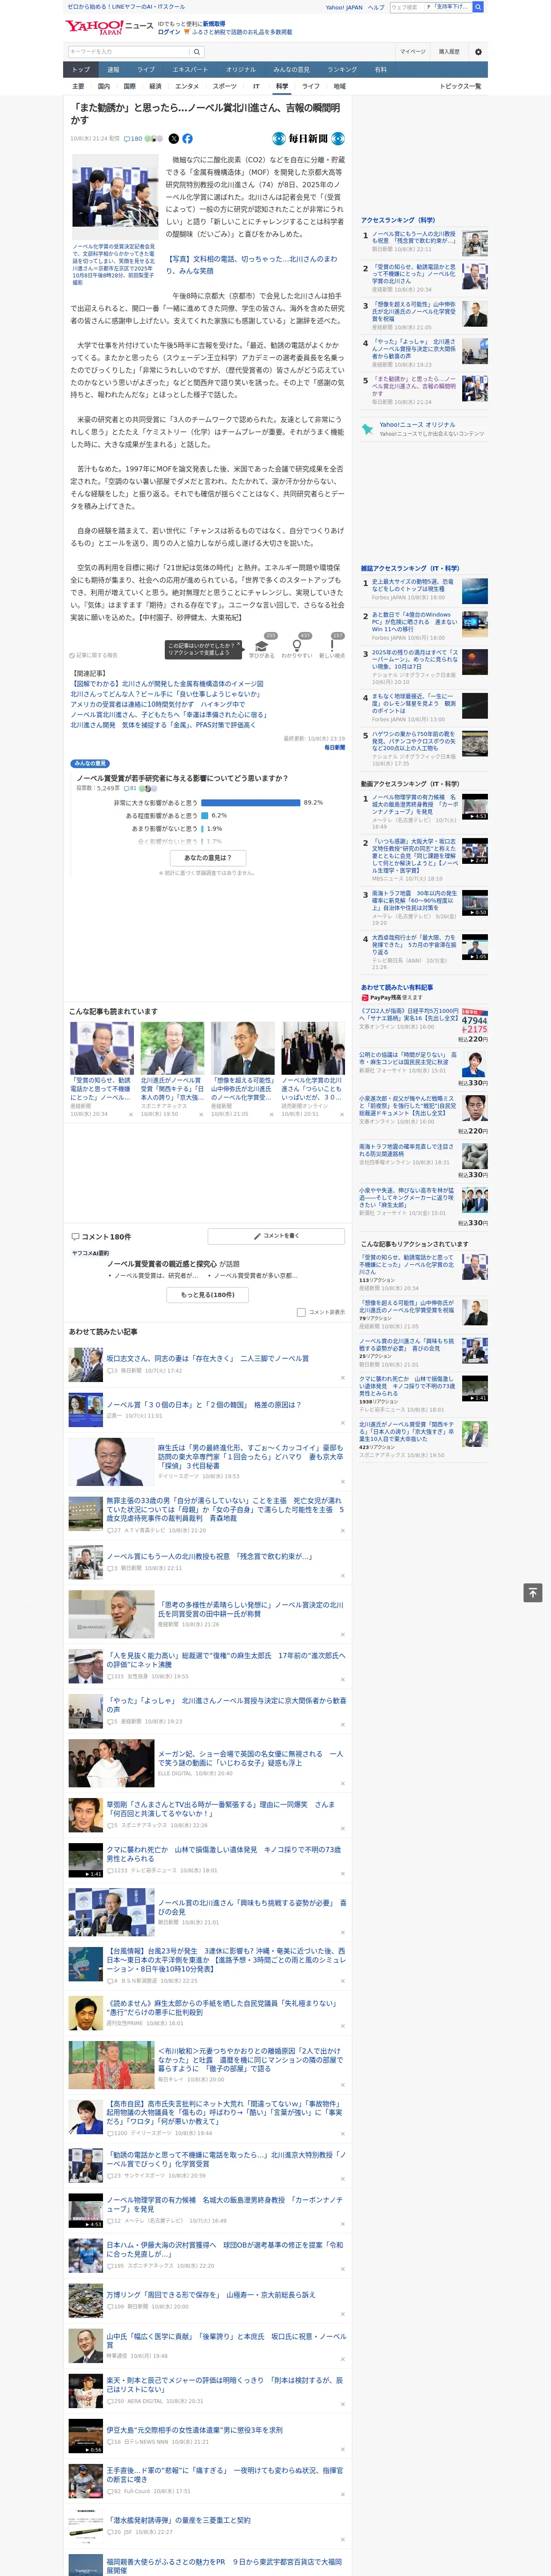
Task: Open article 伊豆大島"元交際相手の女性遺体遺棄"
Action: point(195,2430)
